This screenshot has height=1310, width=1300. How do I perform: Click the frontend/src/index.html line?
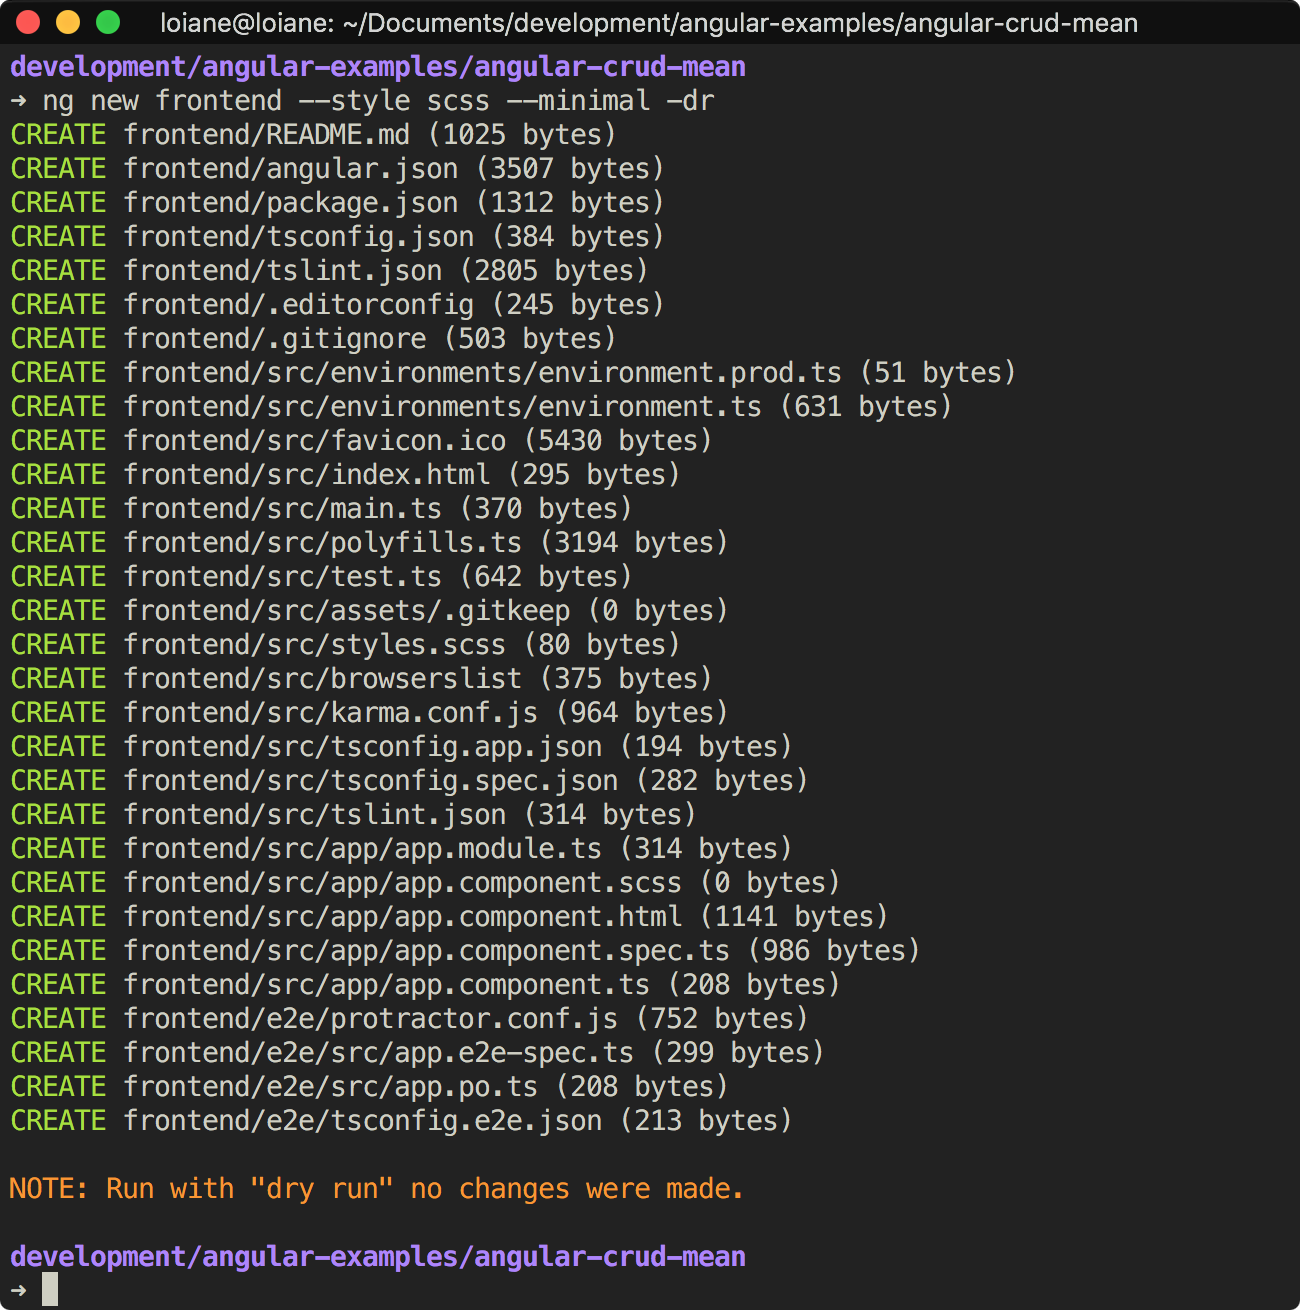coord(345,475)
